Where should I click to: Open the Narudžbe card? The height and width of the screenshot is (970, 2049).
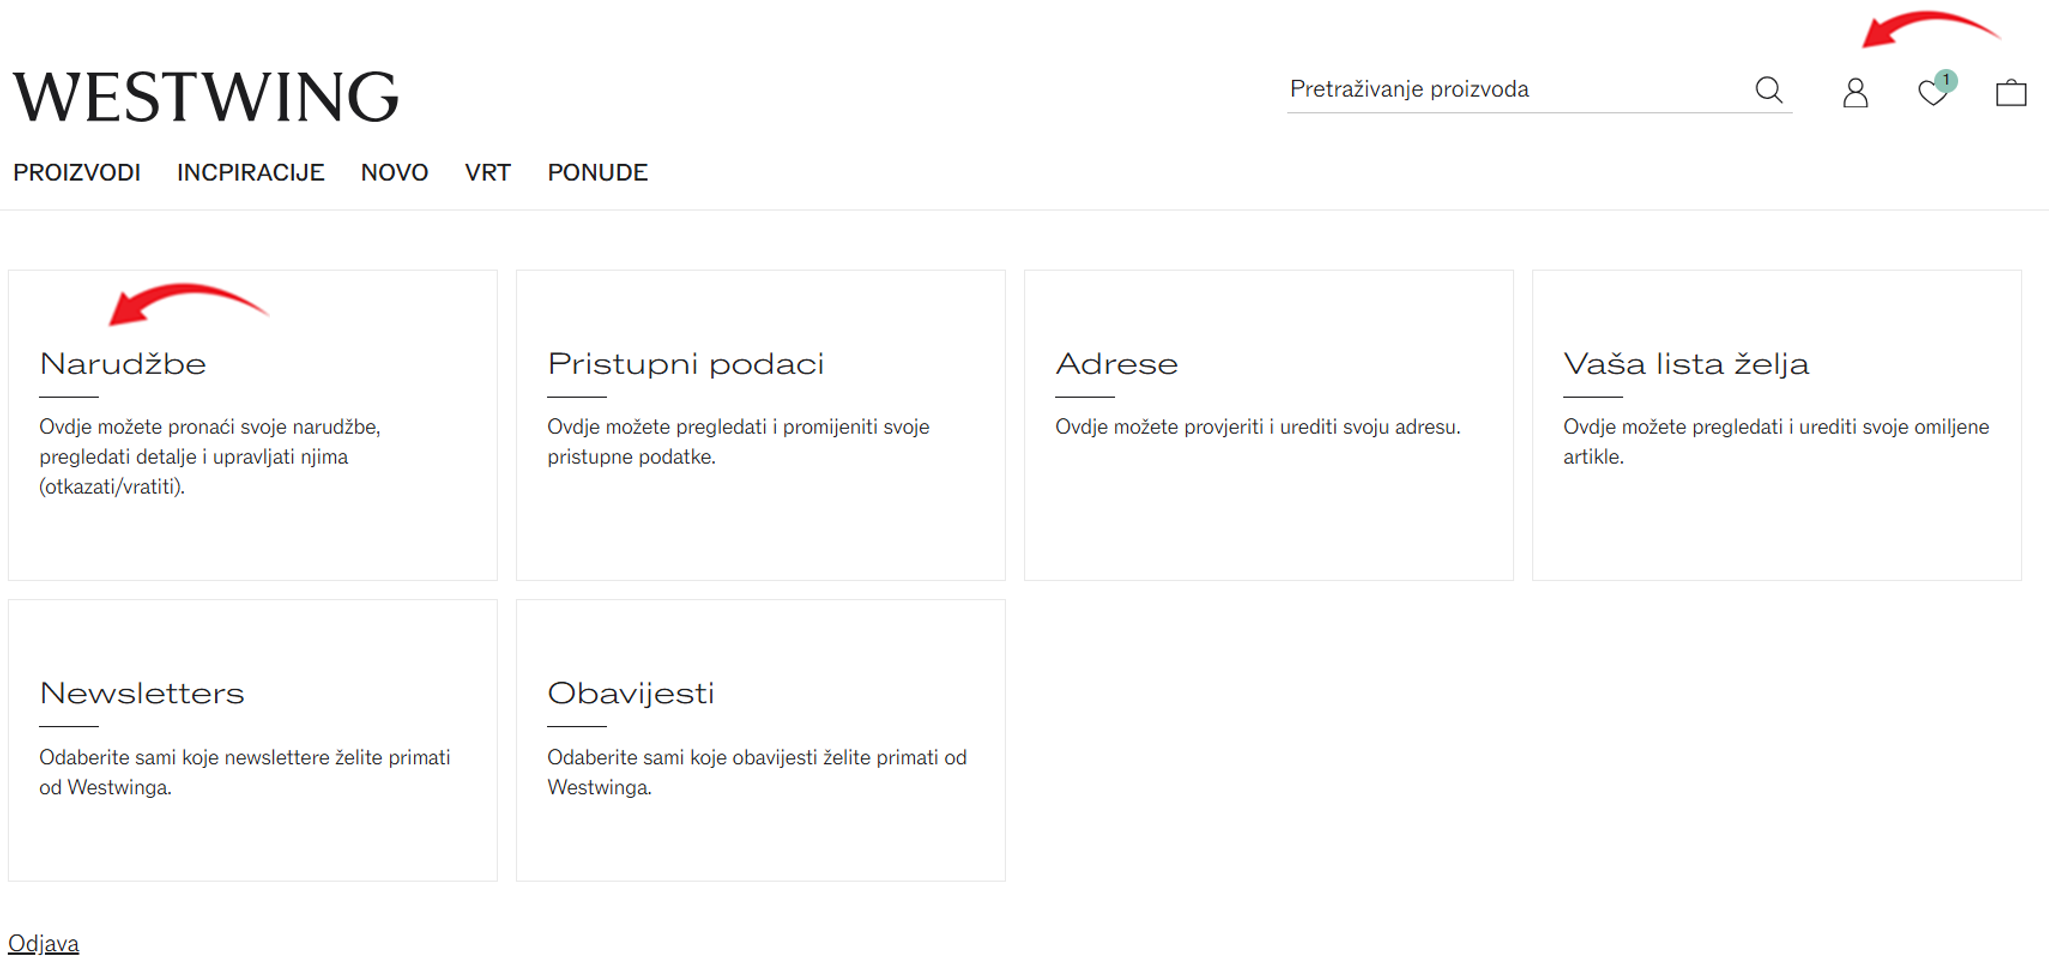click(x=253, y=425)
